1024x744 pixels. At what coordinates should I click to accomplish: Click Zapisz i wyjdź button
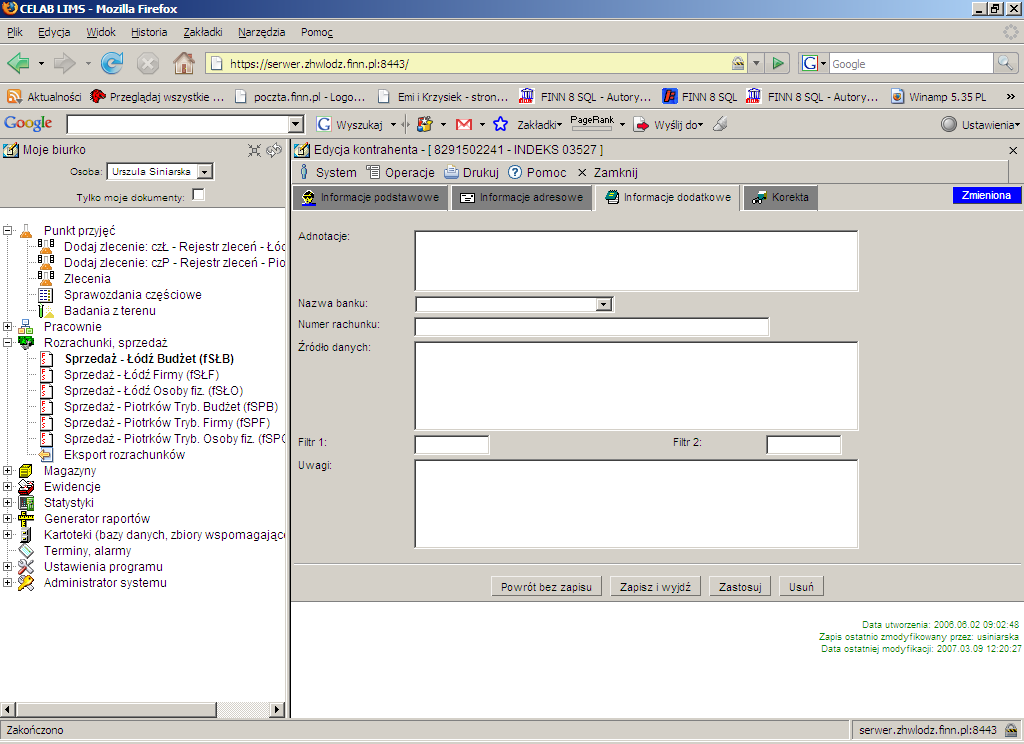655,587
